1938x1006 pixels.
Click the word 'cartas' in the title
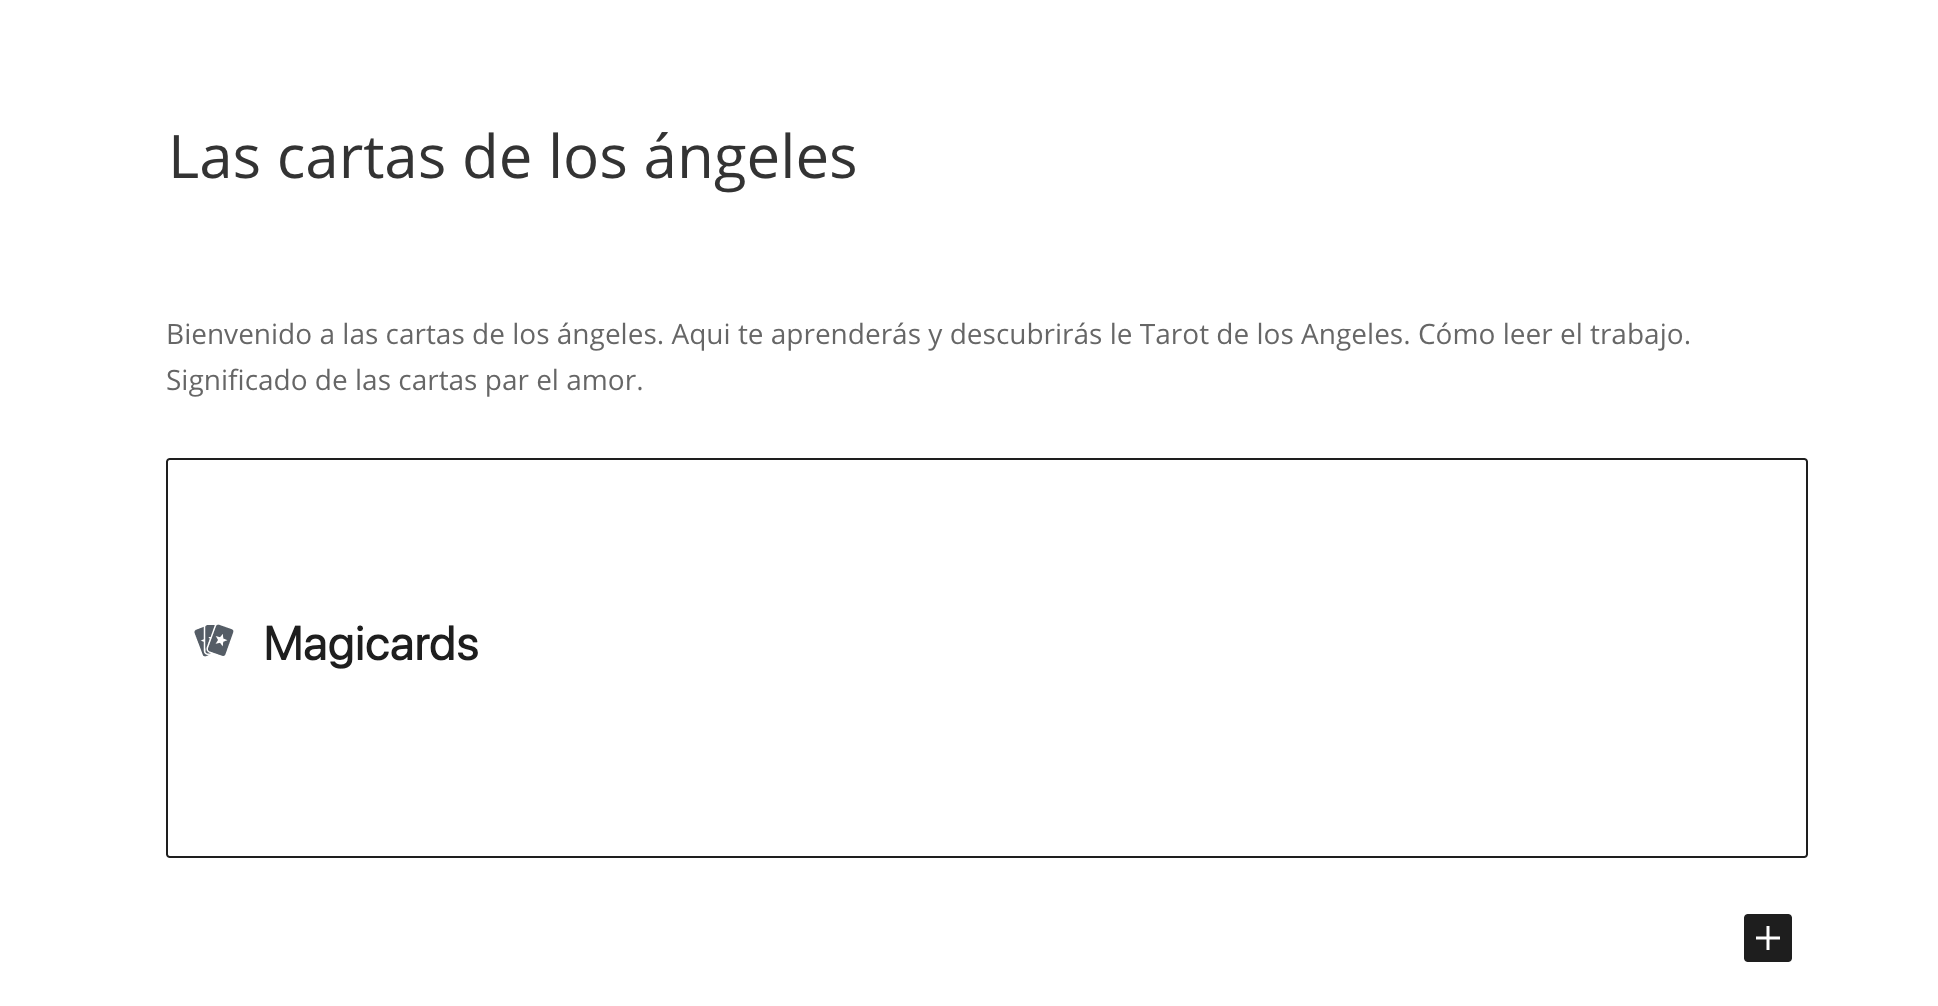[x=361, y=157]
